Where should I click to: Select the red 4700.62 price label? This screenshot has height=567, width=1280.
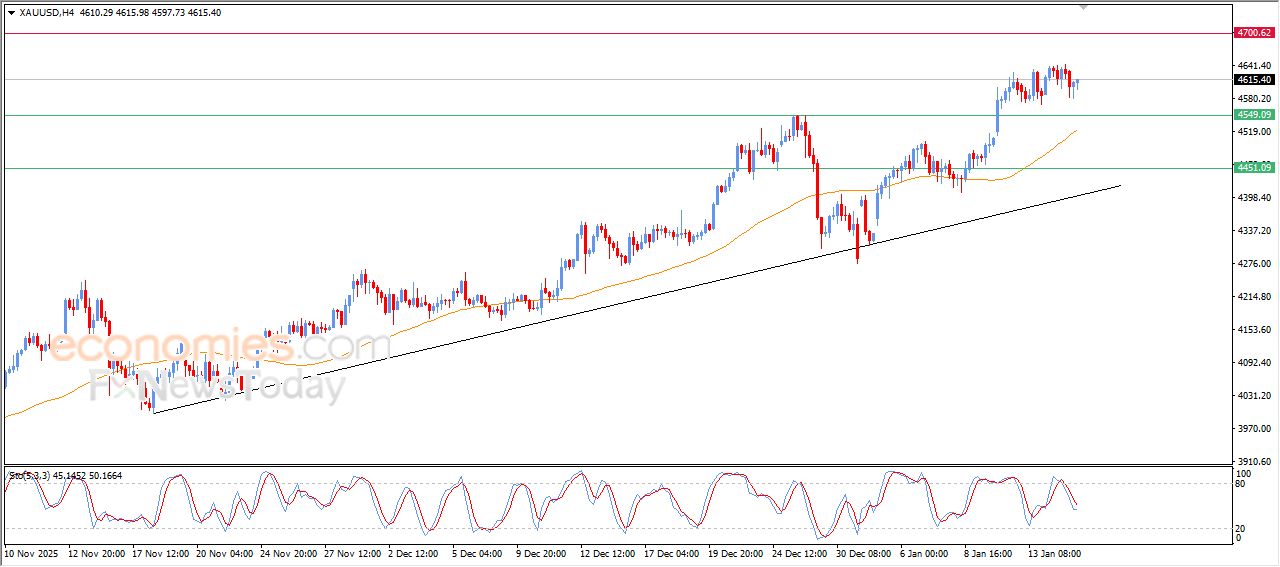click(x=1254, y=33)
